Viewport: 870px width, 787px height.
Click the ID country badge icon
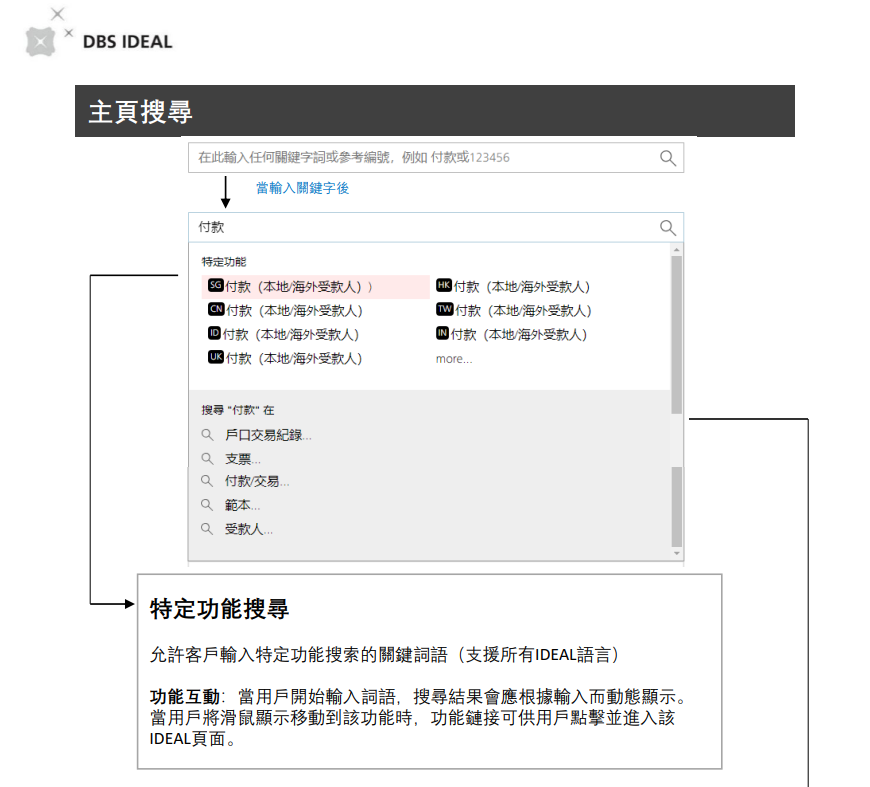pyautogui.click(x=214, y=333)
